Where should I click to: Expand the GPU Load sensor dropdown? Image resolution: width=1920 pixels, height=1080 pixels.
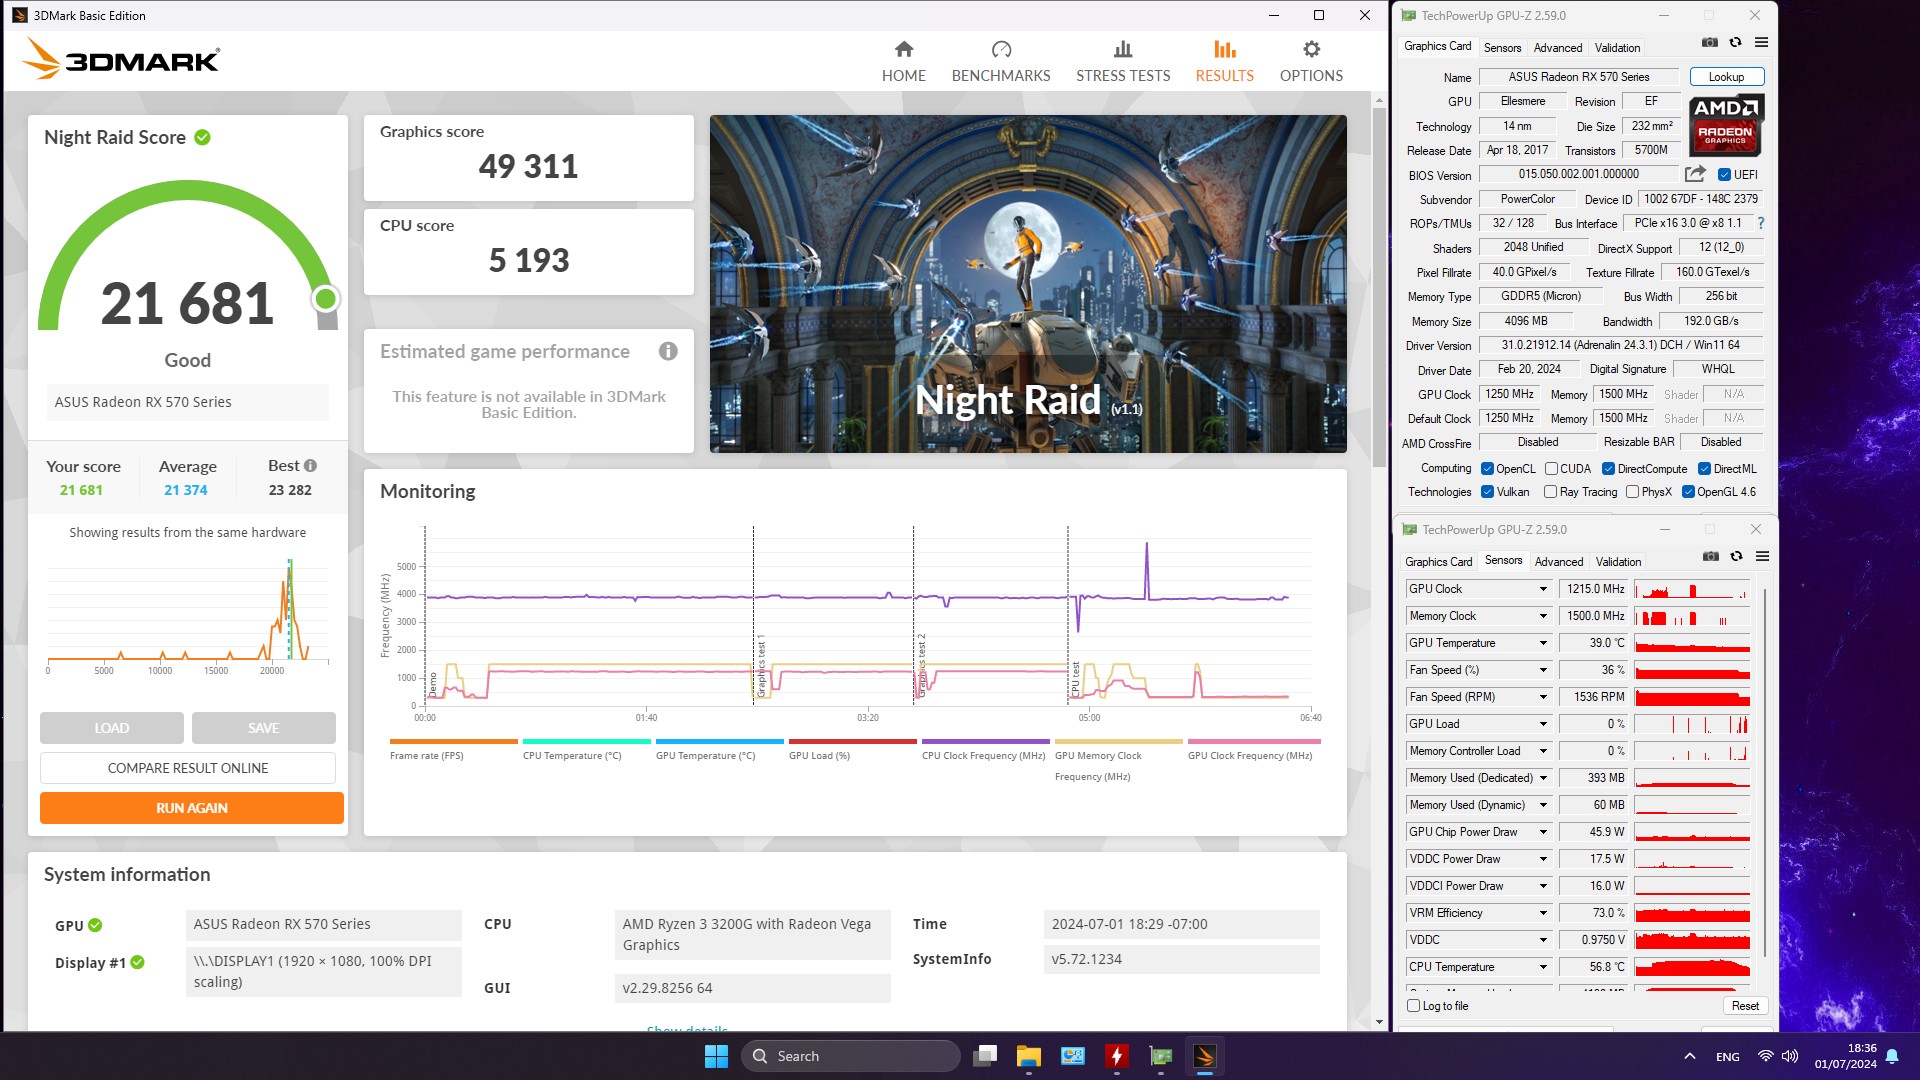1543,724
